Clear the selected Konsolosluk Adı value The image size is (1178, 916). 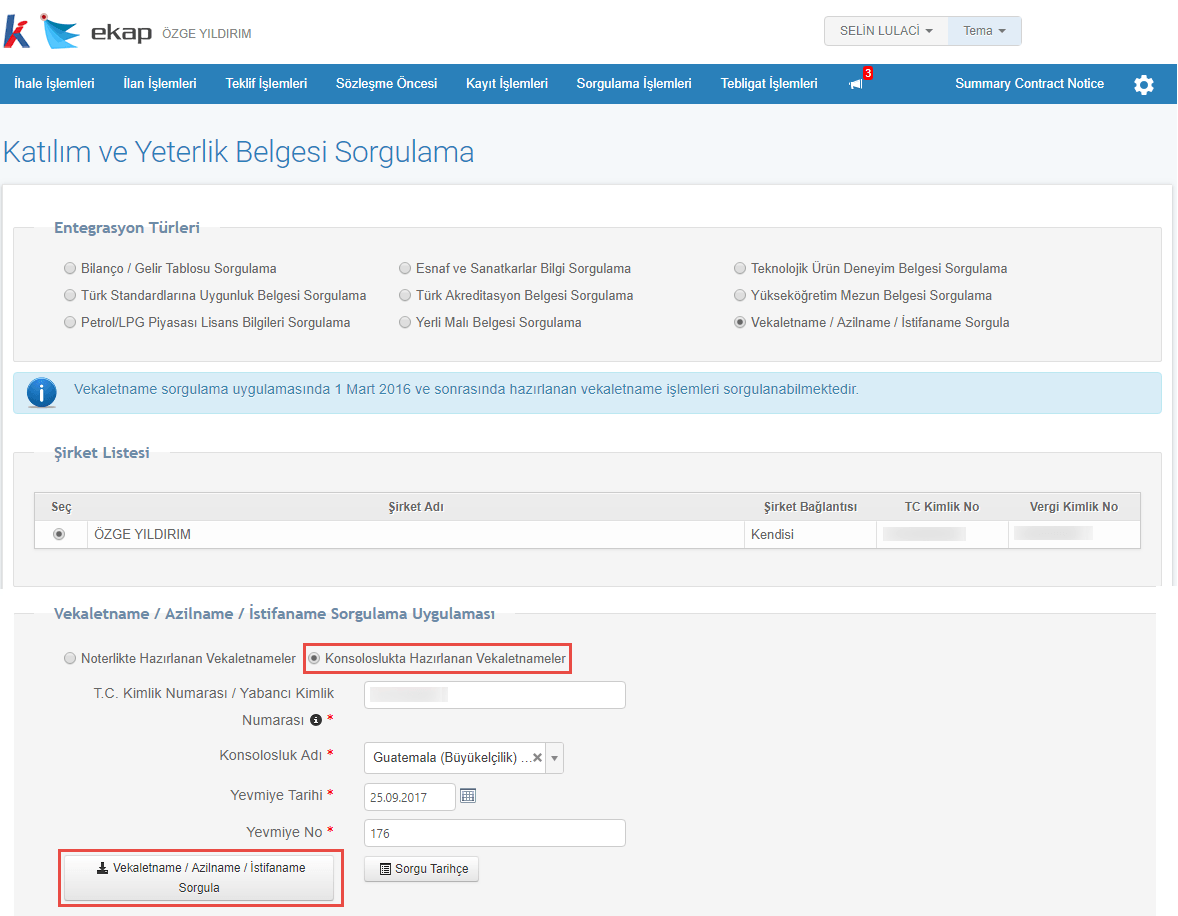(x=537, y=758)
